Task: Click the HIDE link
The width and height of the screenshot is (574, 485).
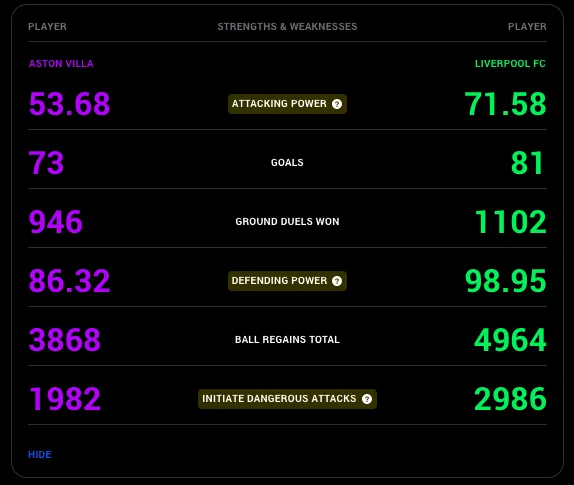Action: [x=40, y=455]
